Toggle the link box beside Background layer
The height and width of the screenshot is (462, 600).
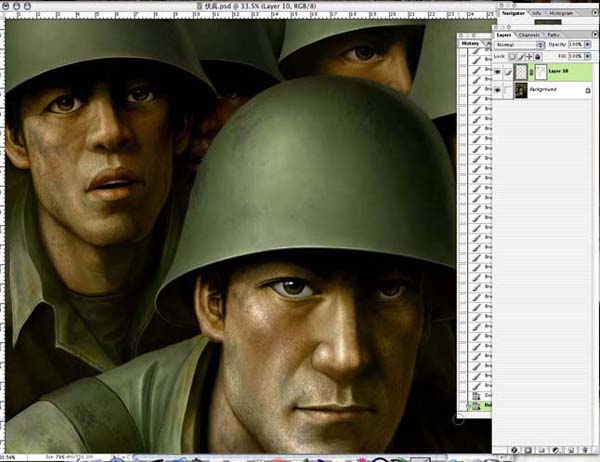coord(508,90)
